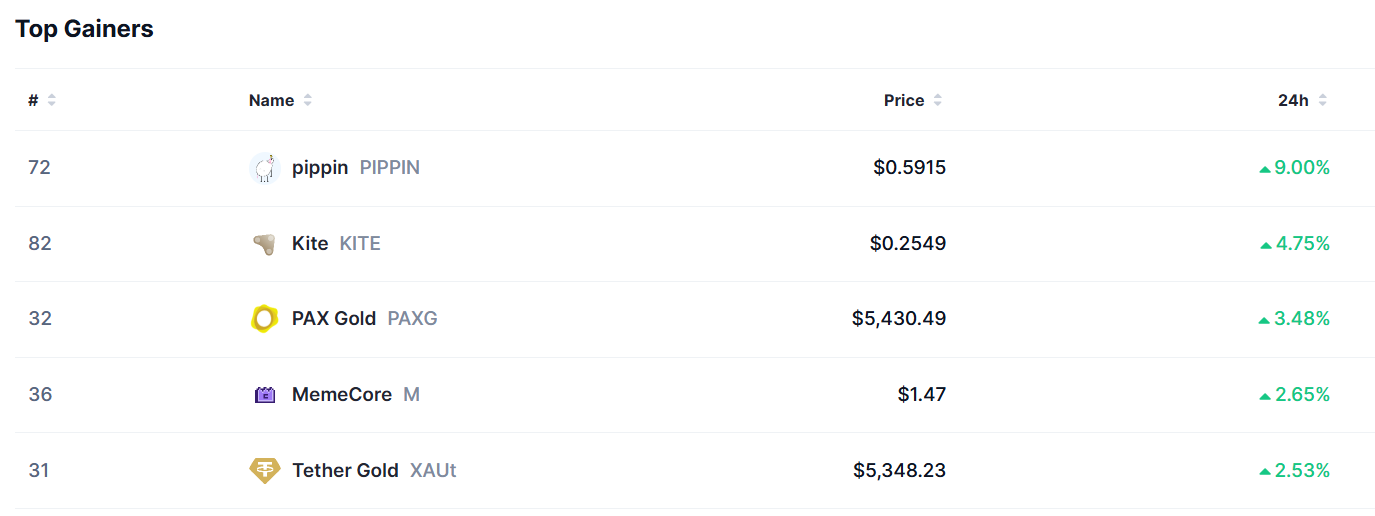Click the Top Gainers heading
Viewport: 1375px width, 516px height.
point(84,29)
